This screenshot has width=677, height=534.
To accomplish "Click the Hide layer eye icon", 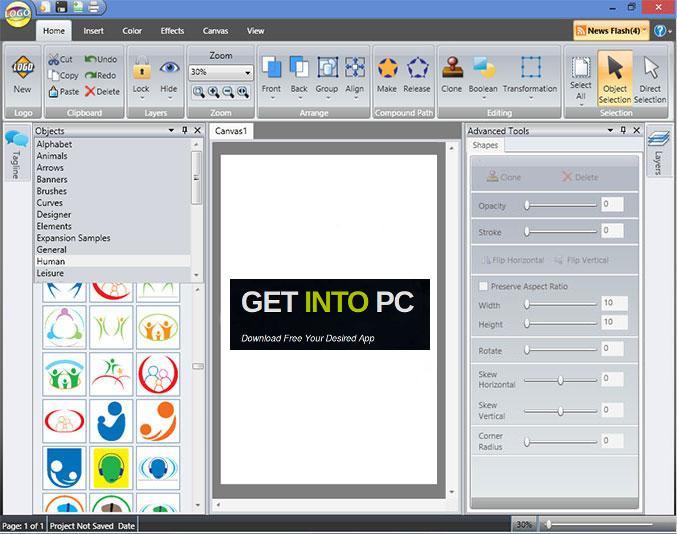I will tap(169, 68).
